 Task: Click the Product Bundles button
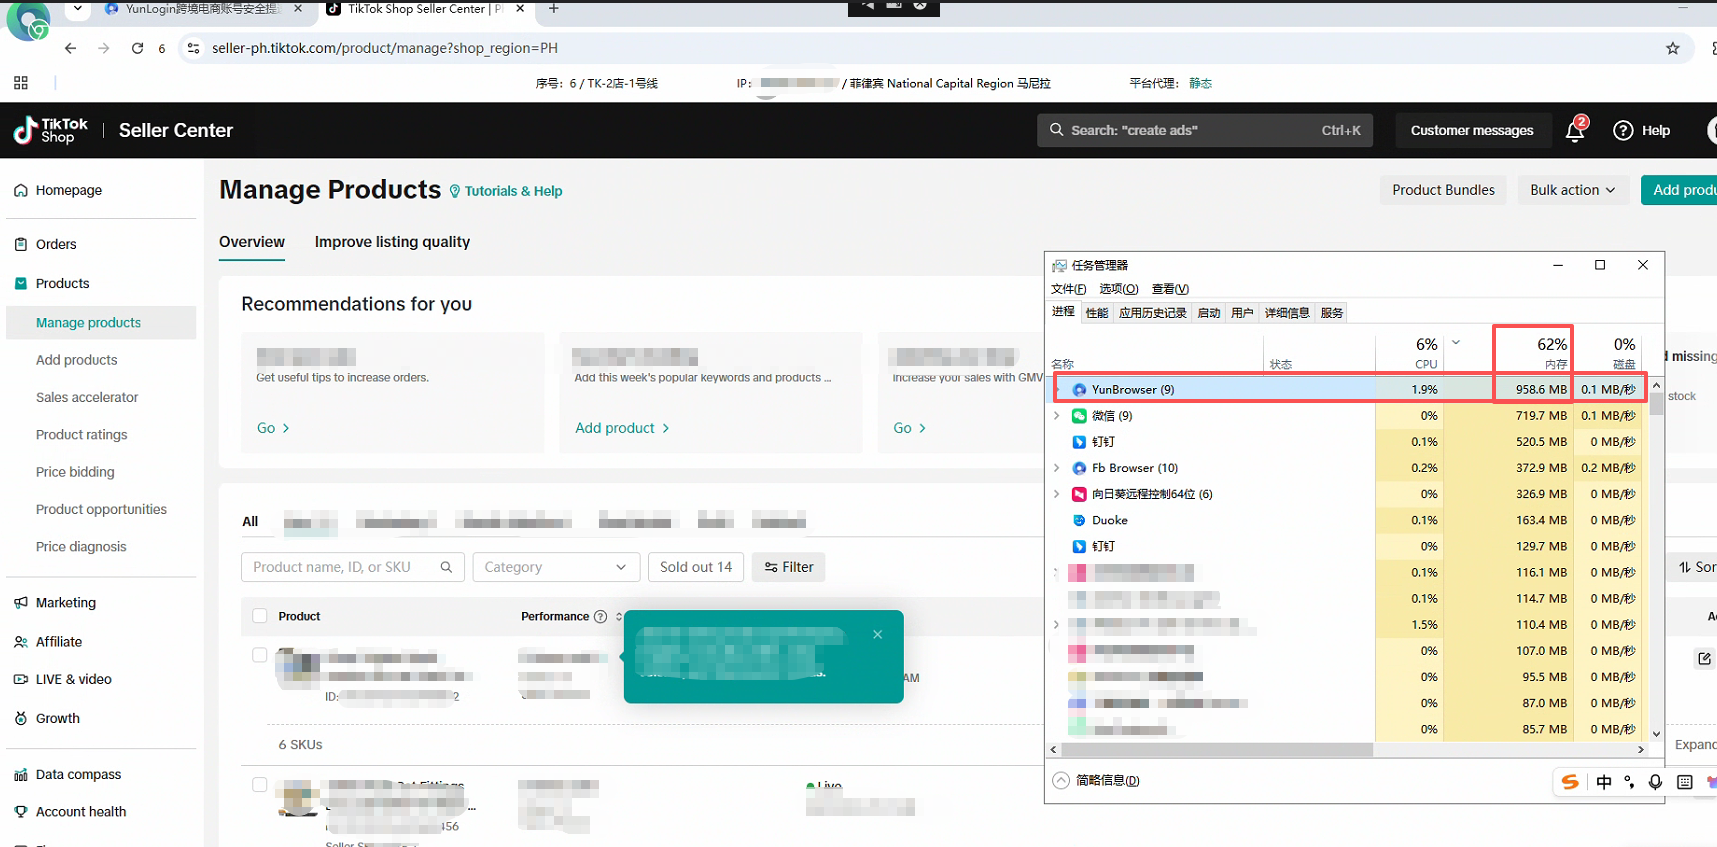(x=1443, y=190)
